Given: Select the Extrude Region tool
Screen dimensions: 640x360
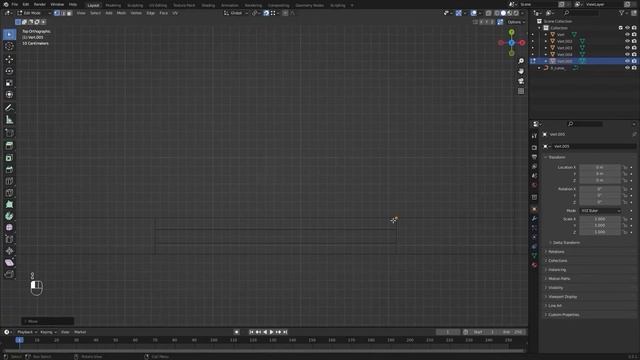Looking at the screenshot, I should click(9, 146).
